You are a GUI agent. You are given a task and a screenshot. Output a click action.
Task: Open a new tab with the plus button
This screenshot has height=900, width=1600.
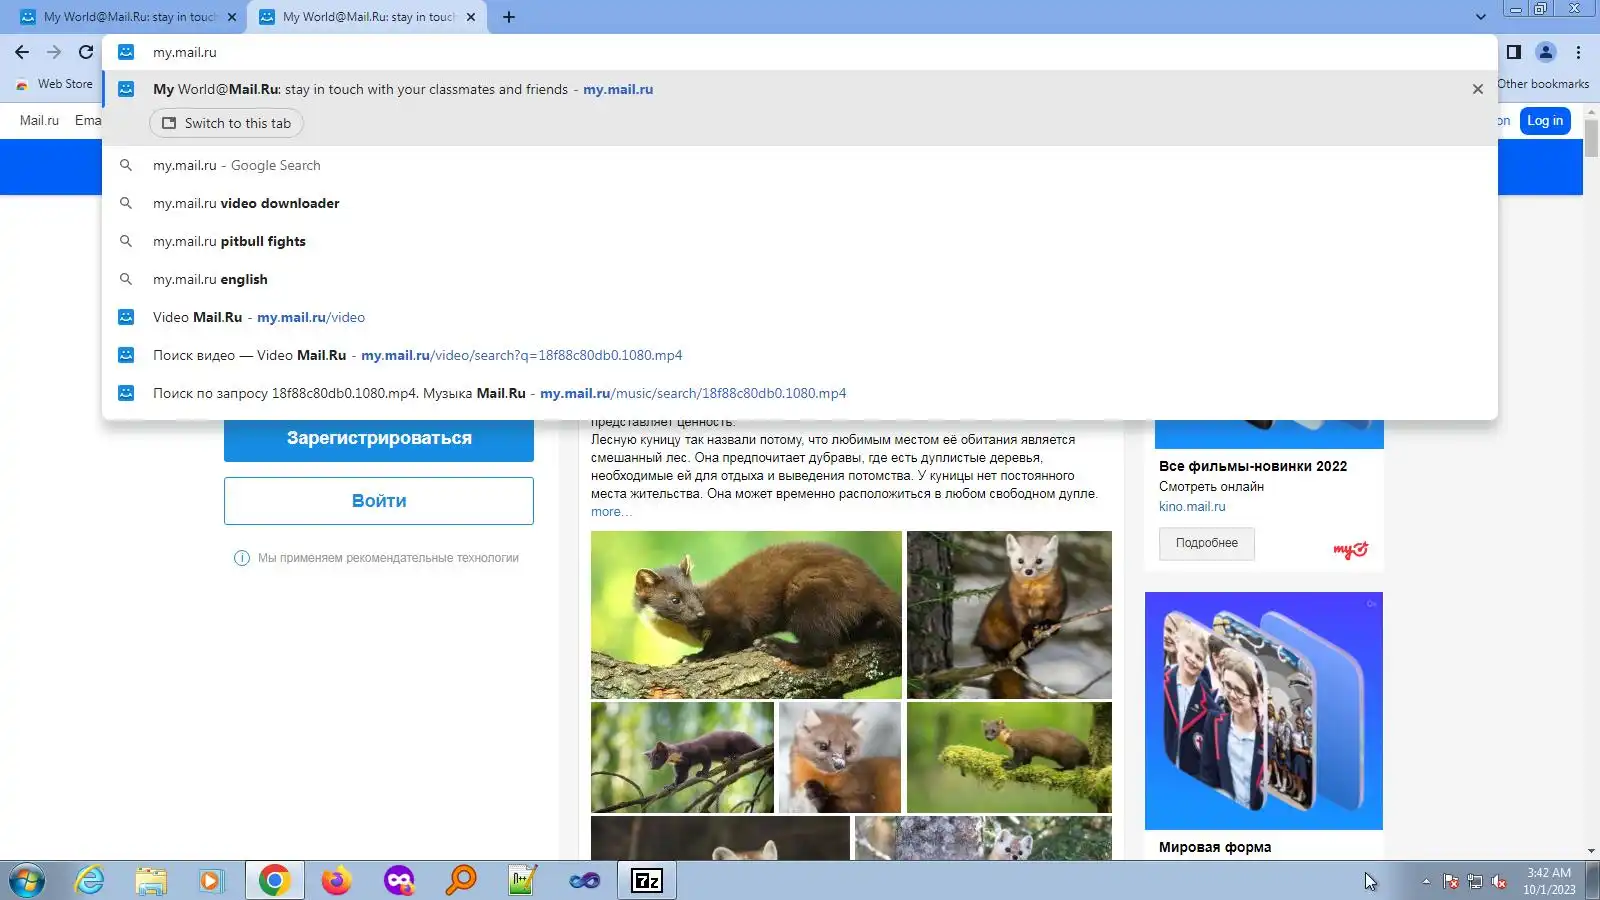tap(509, 17)
